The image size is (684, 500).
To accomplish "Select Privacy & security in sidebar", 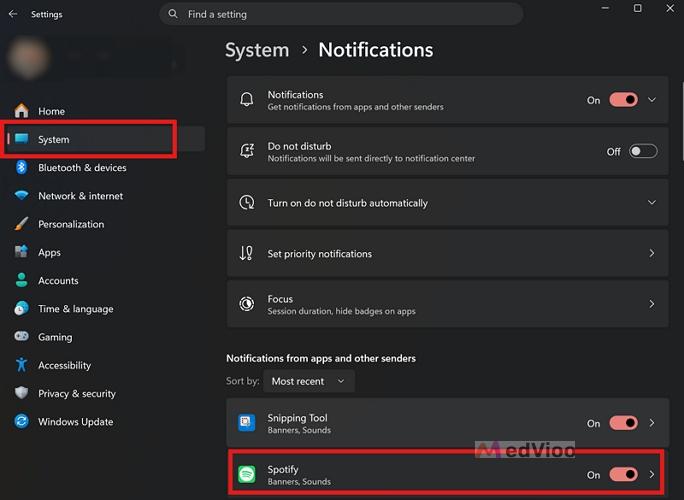I will tap(105, 393).
